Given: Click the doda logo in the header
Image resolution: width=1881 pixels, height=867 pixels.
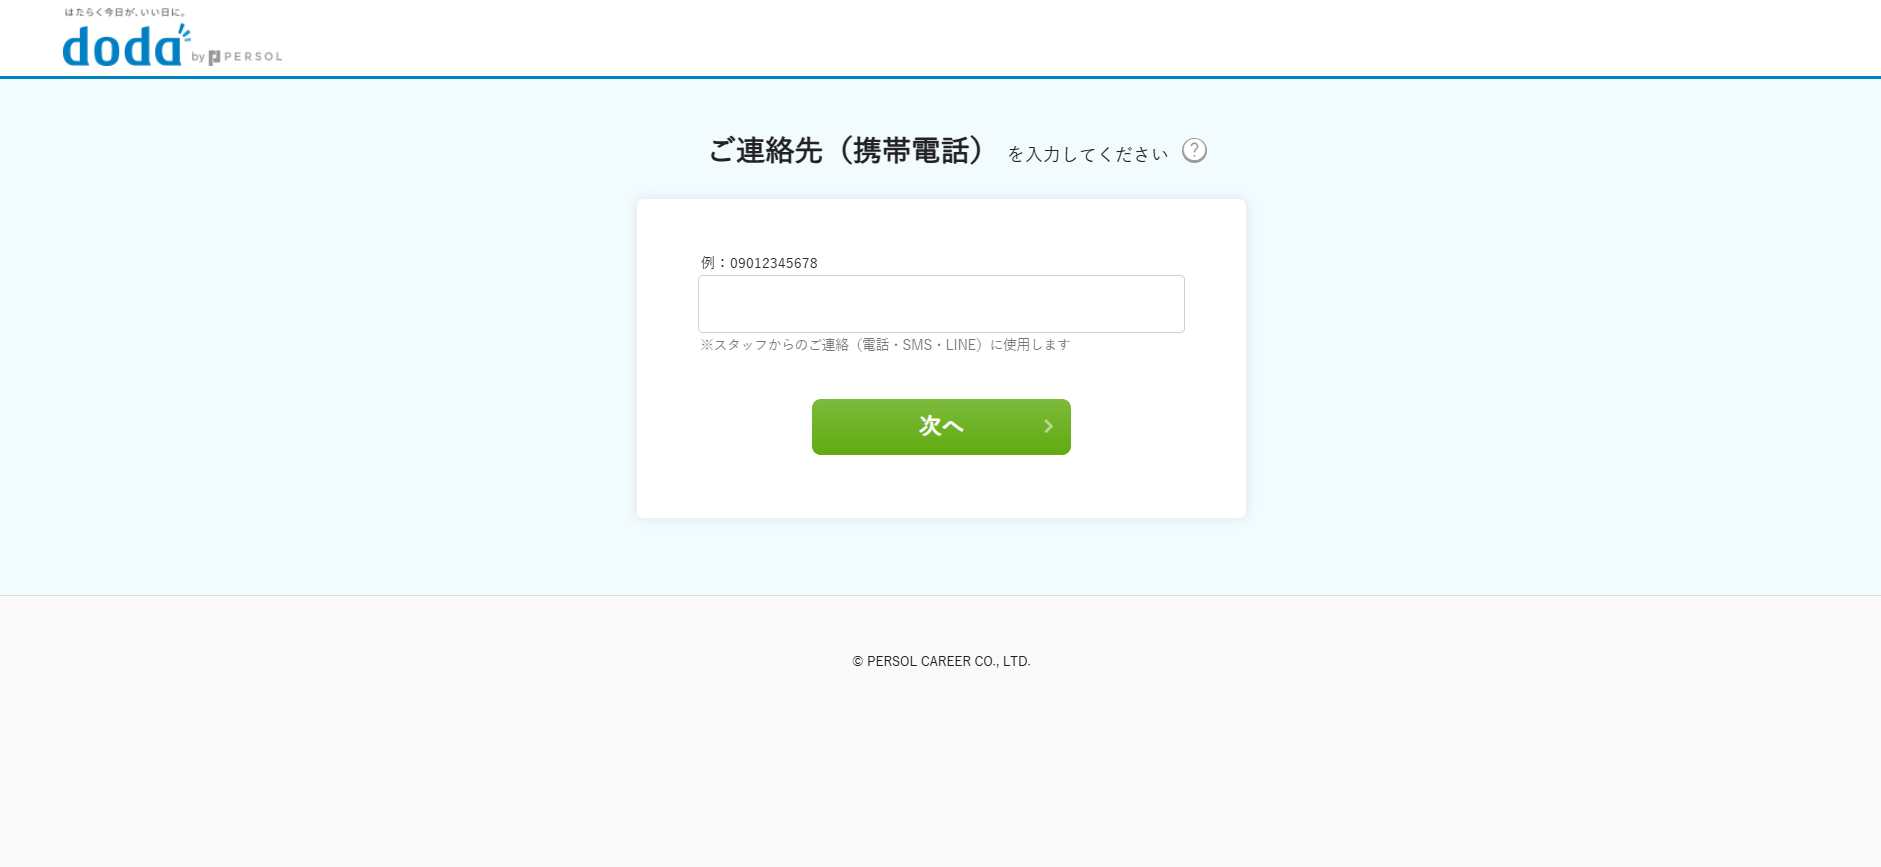Looking at the screenshot, I should pyautogui.click(x=122, y=46).
